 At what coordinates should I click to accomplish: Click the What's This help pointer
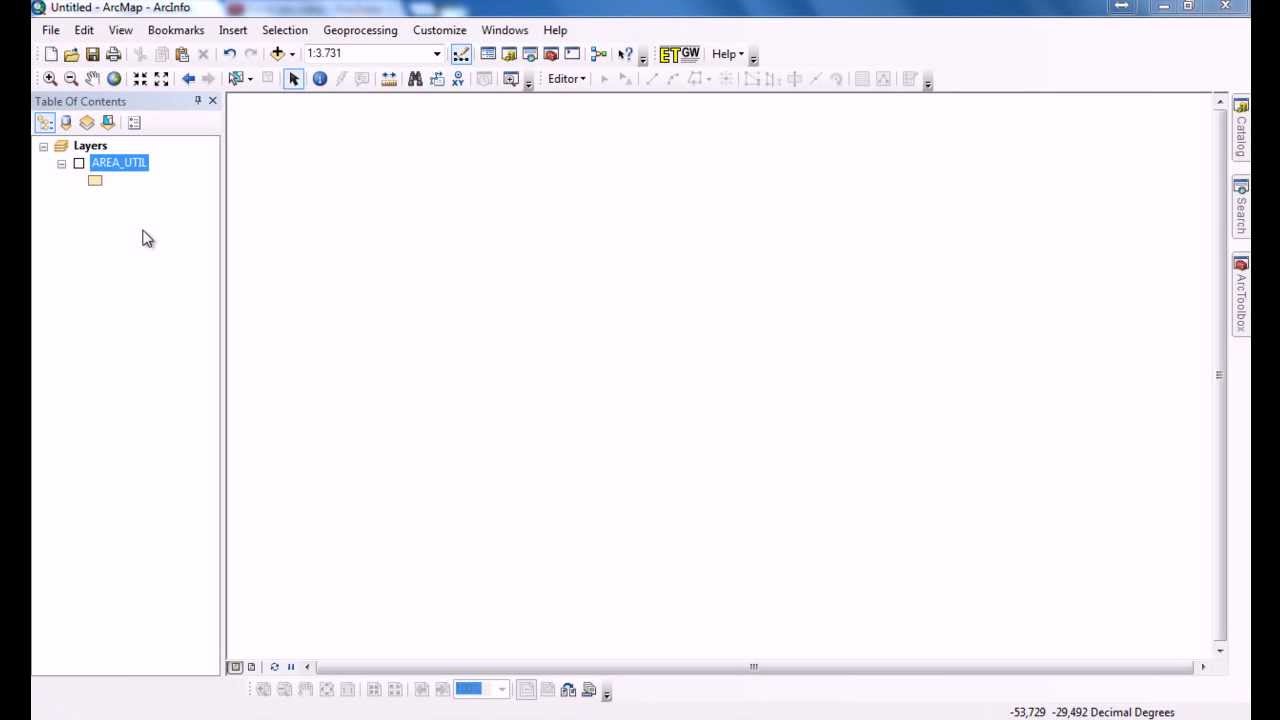(625, 54)
